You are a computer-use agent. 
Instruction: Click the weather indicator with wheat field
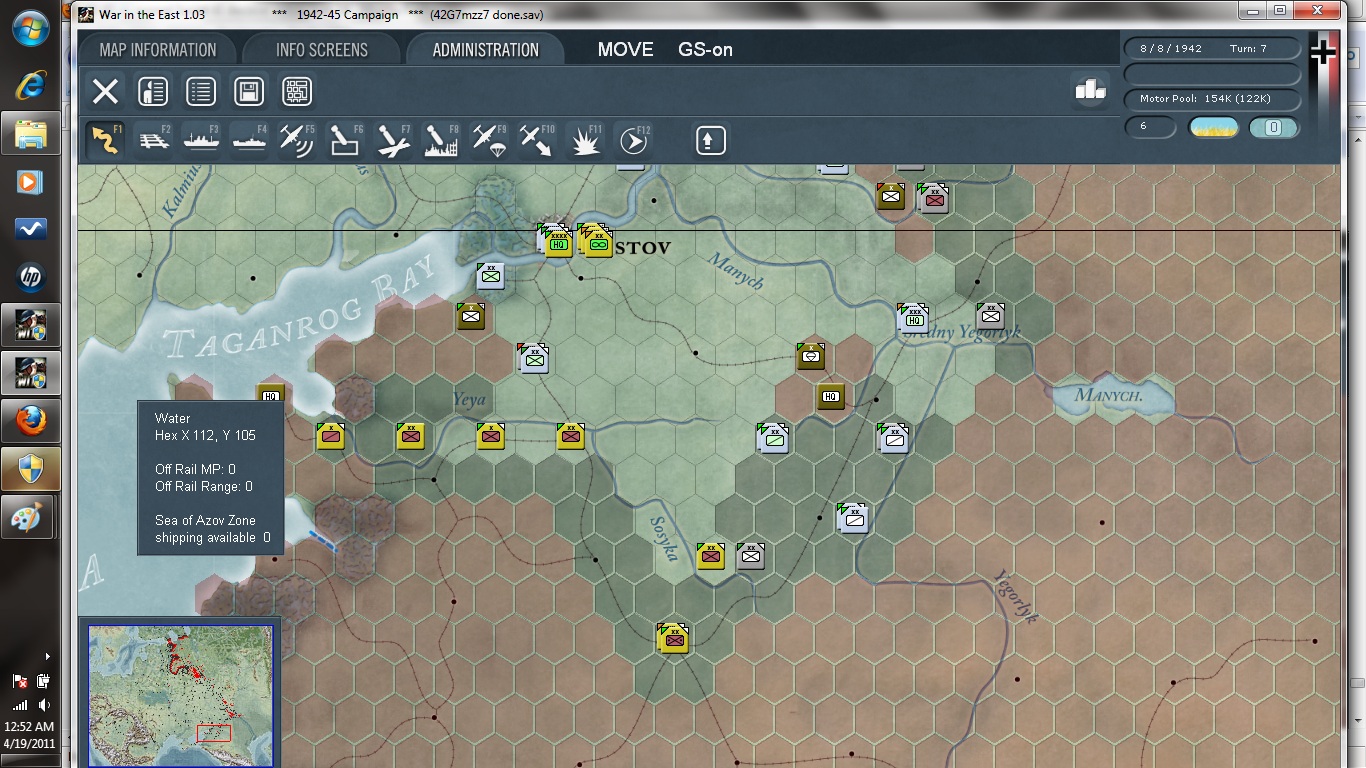click(x=1213, y=128)
